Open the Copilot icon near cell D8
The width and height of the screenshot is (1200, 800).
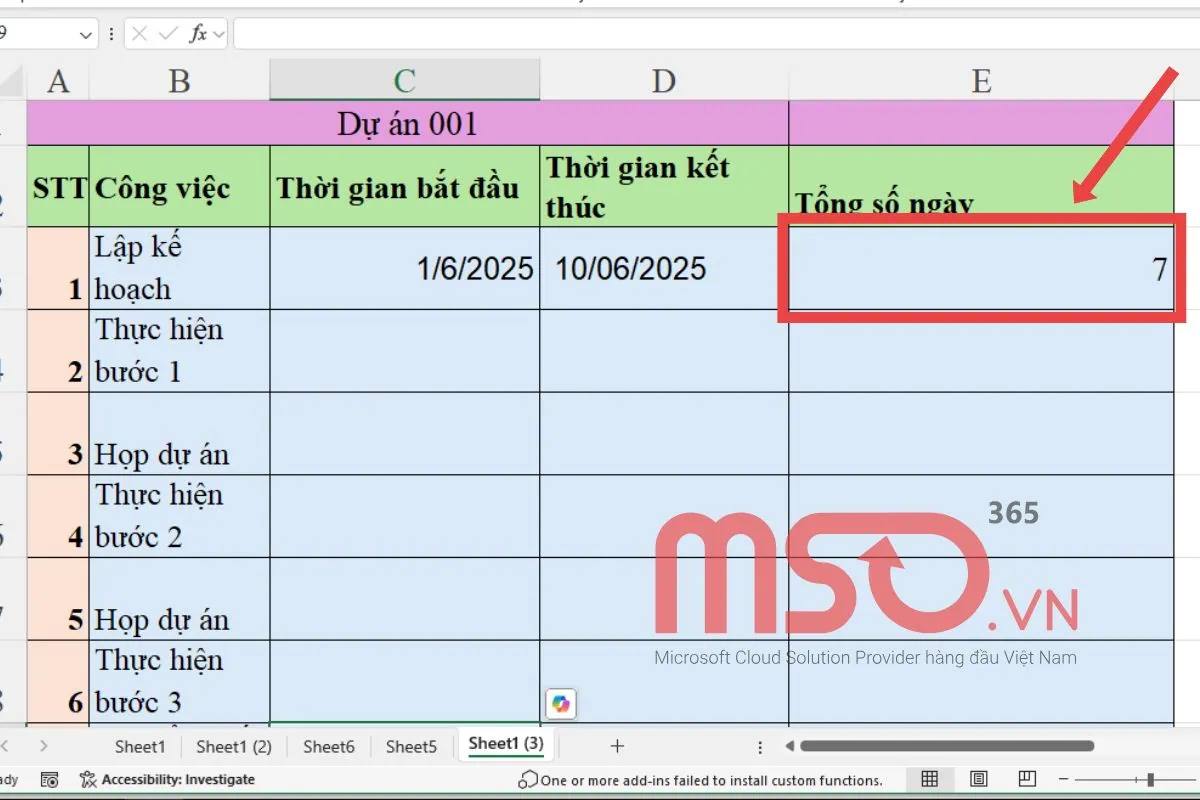(562, 704)
